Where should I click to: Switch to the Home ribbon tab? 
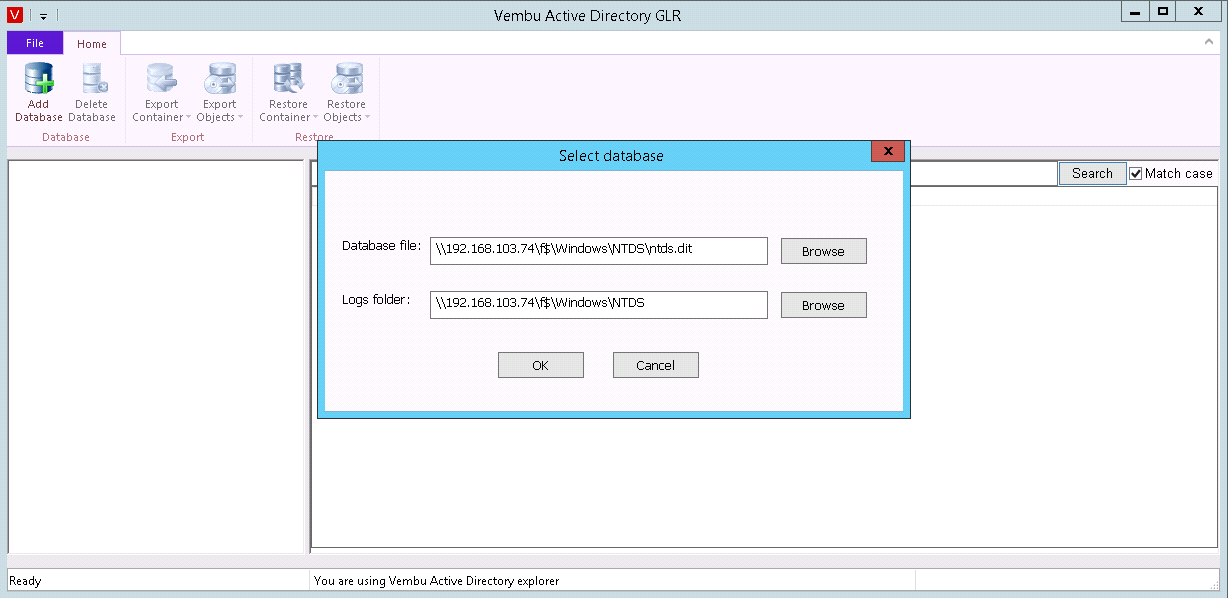[92, 43]
